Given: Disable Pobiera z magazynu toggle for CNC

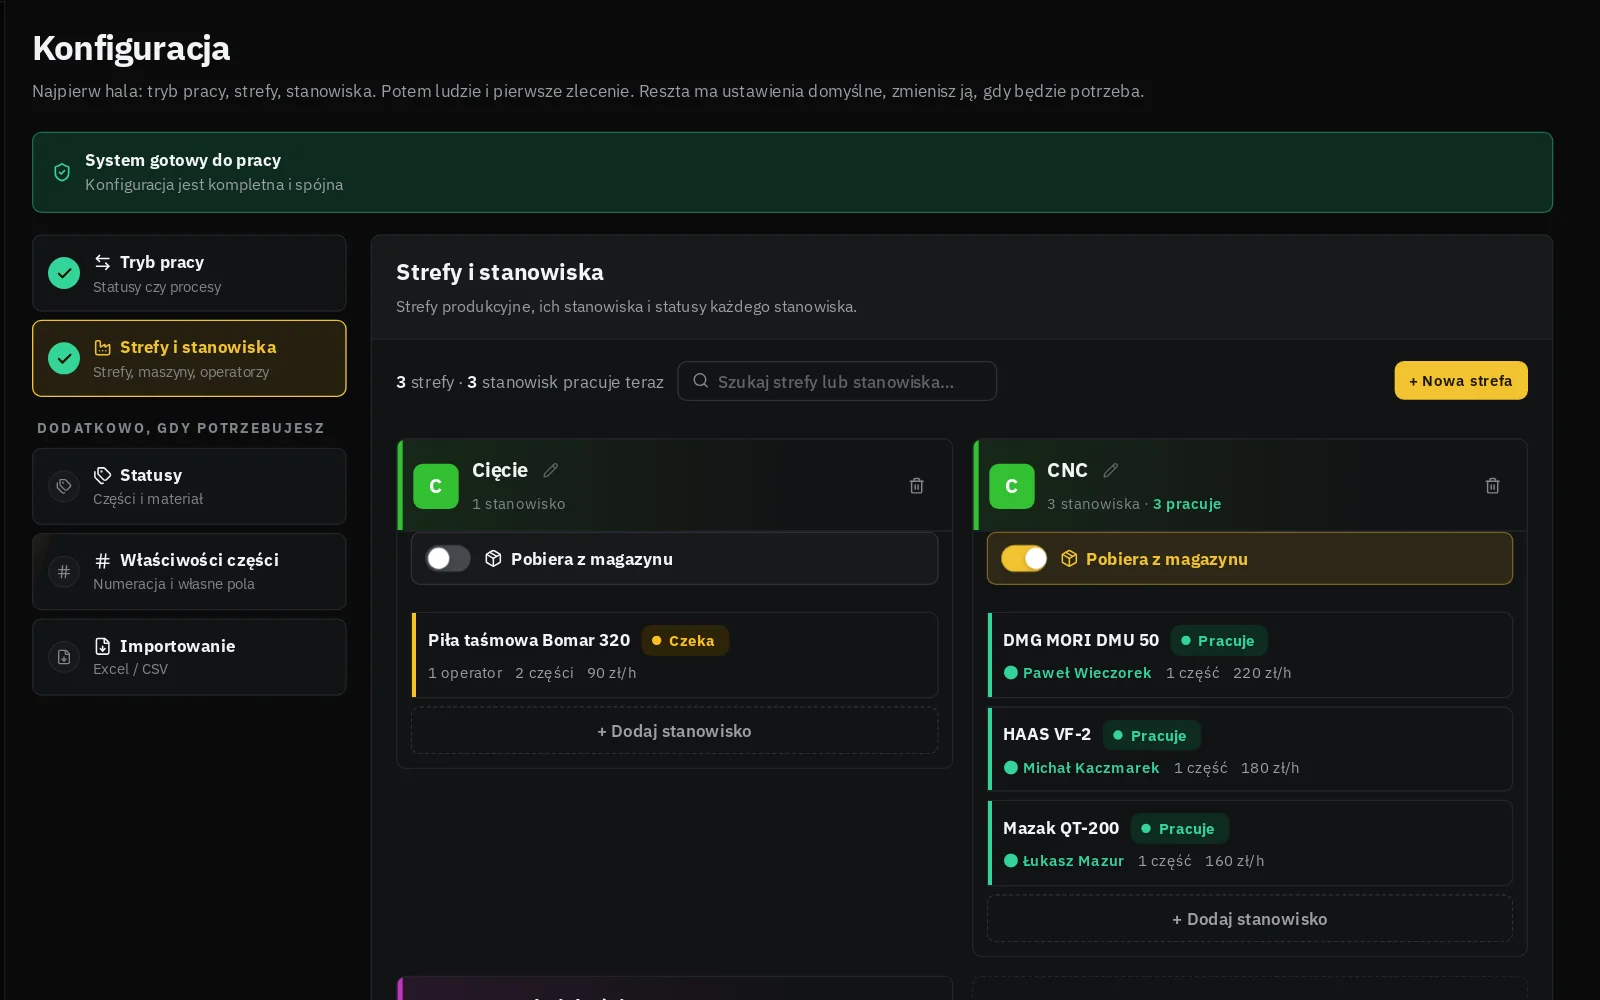Looking at the screenshot, I should coord(1024,559).
